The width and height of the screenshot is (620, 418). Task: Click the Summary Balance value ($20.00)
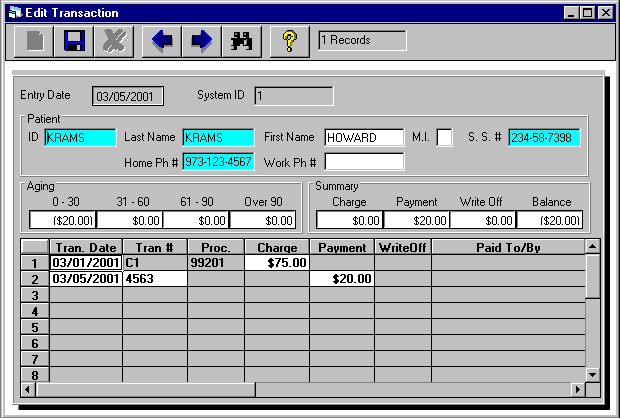click(550, 220)
